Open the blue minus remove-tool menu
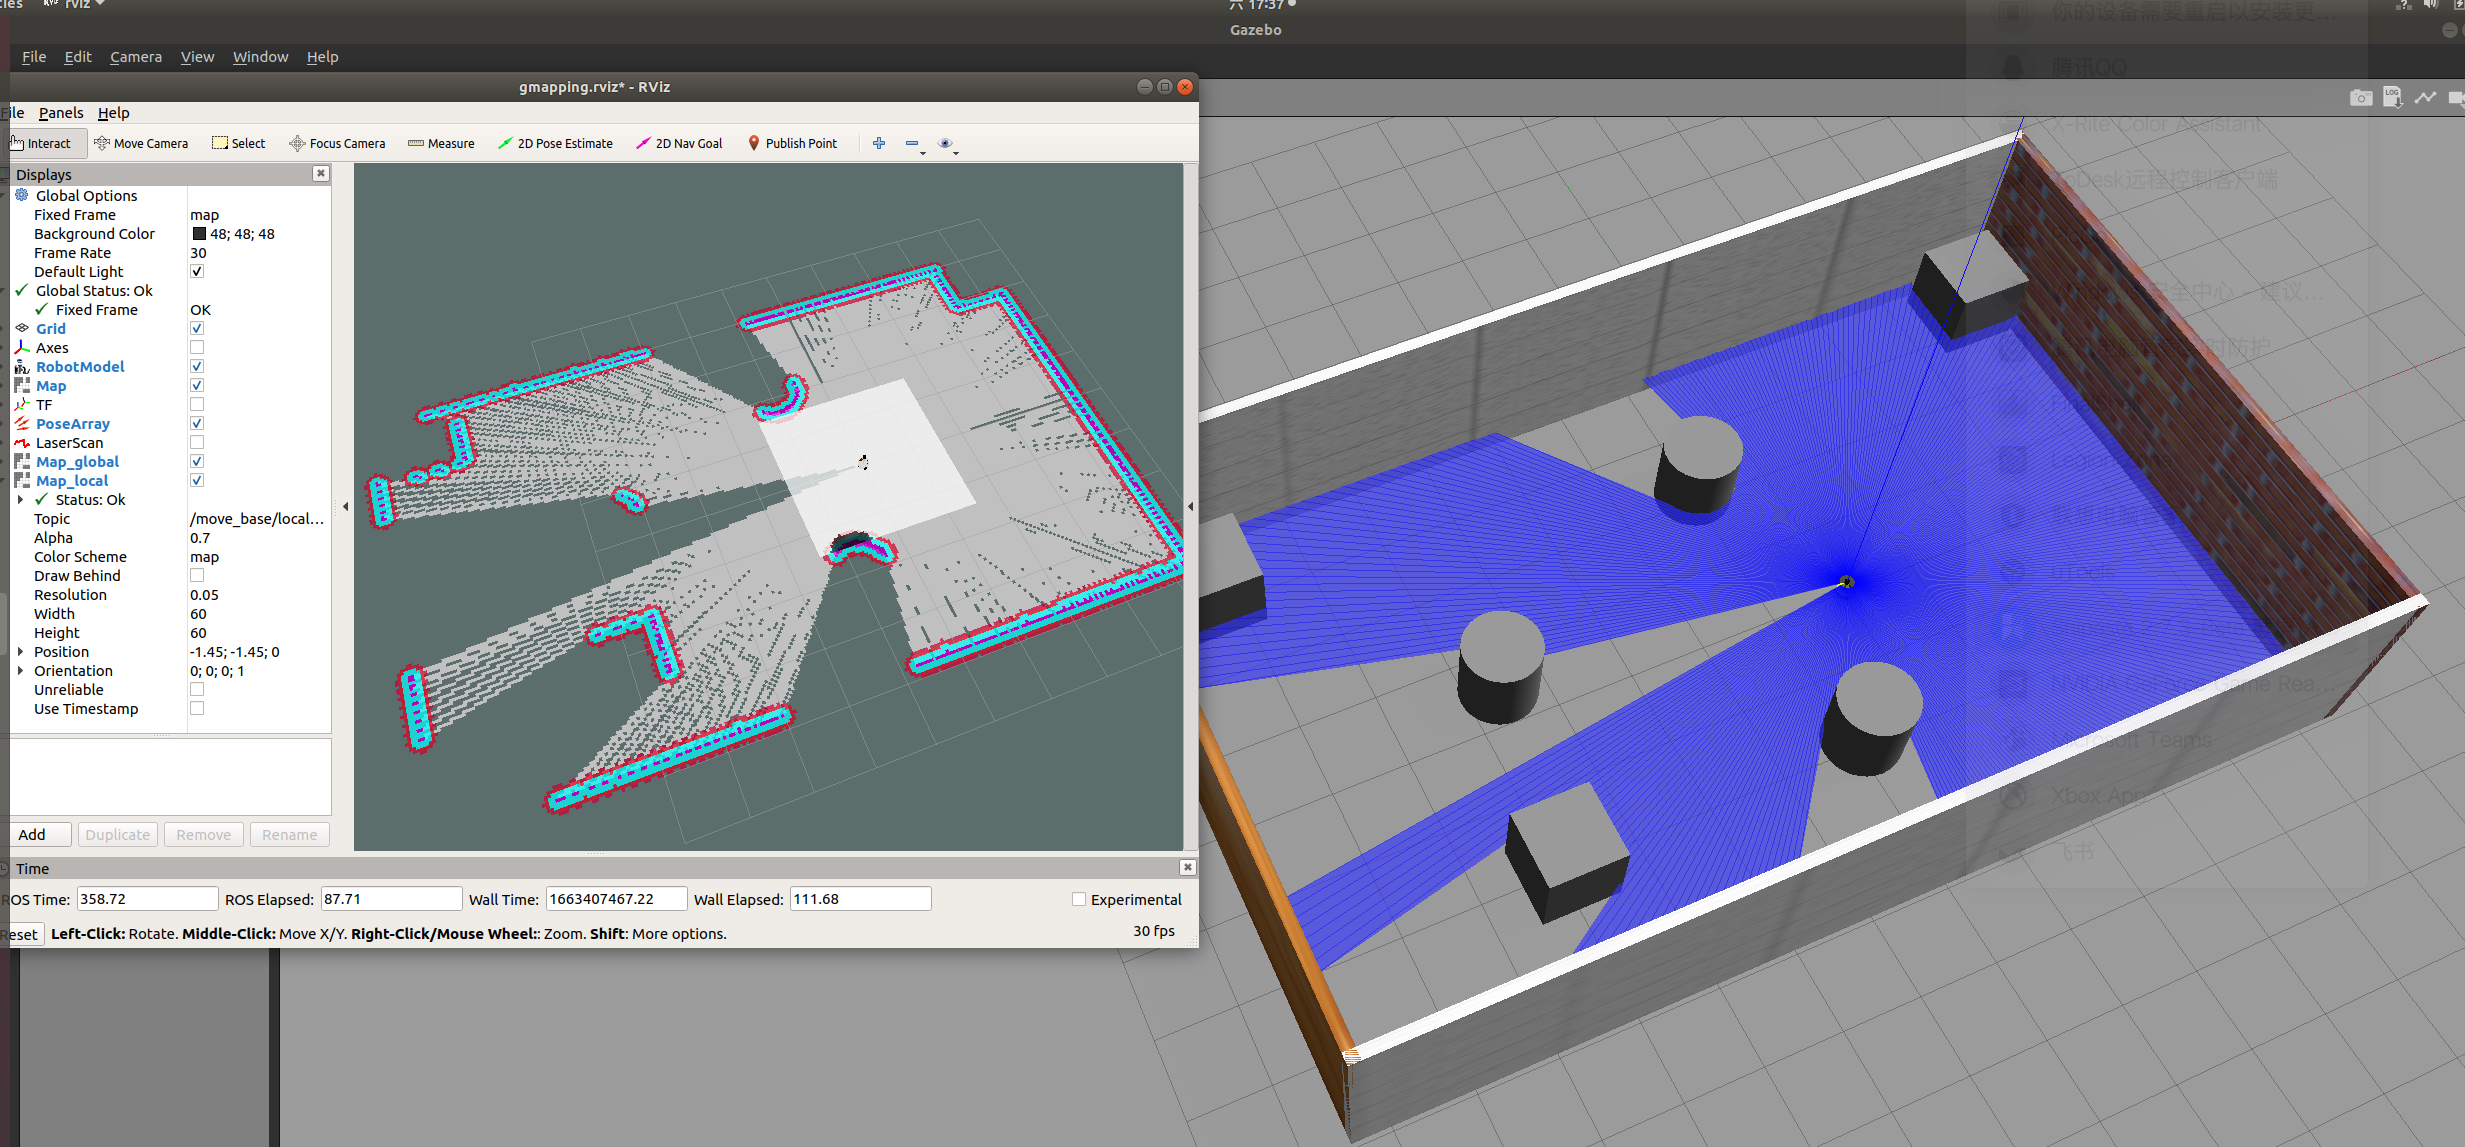Viewport: 2465px width, 1147px height. [914, 144]
